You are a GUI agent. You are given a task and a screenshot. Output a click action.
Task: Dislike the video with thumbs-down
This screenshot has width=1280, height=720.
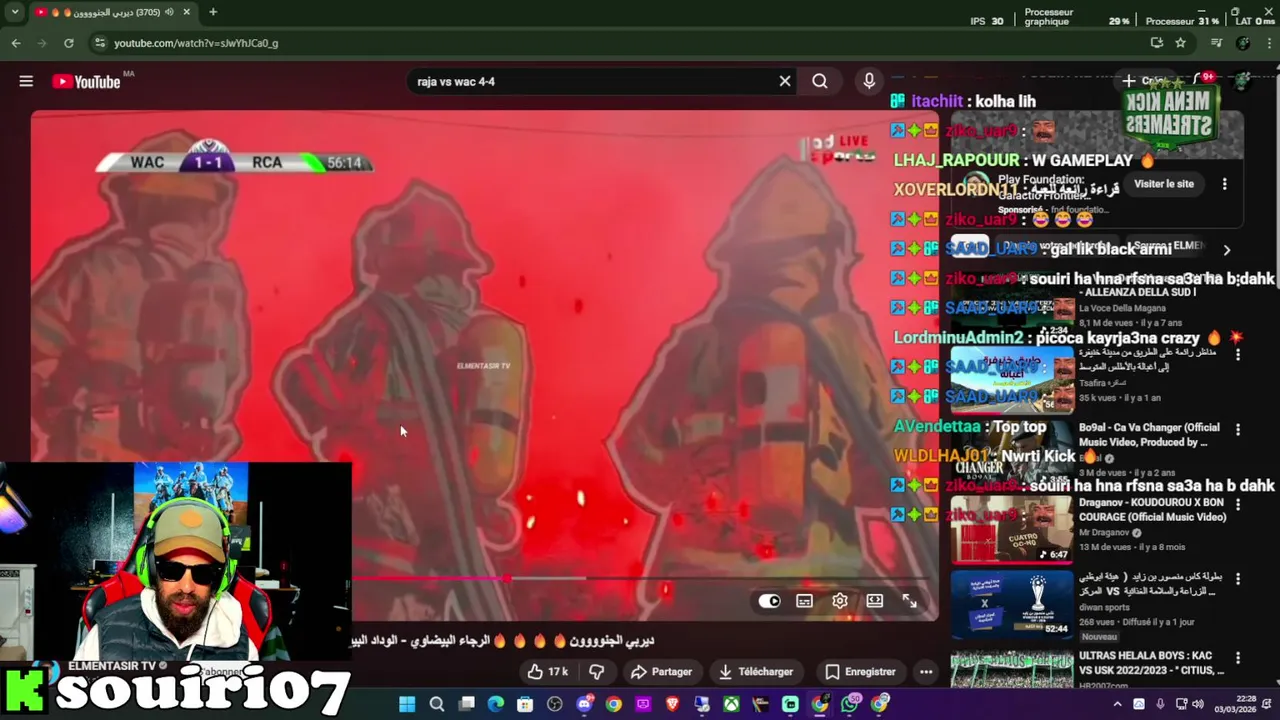[596, 672]
